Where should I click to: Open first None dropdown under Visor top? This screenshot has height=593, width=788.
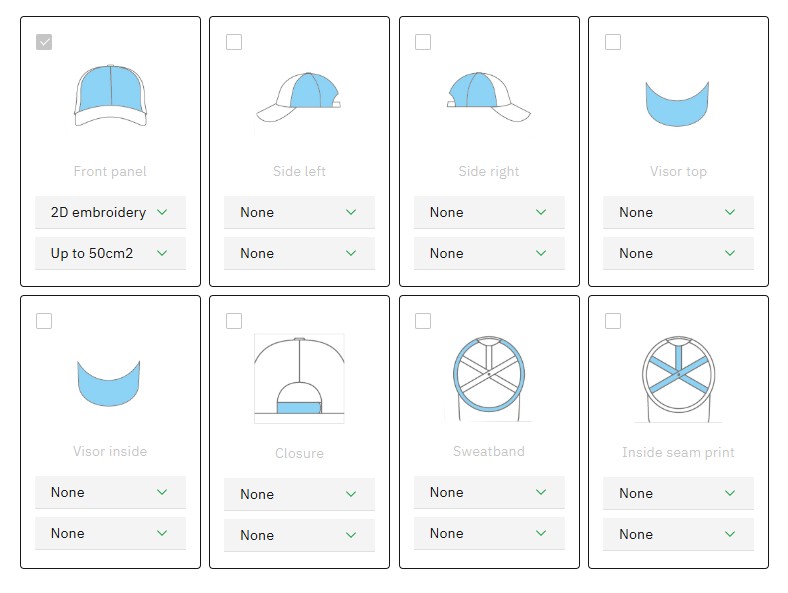click(x=678, y=212)
